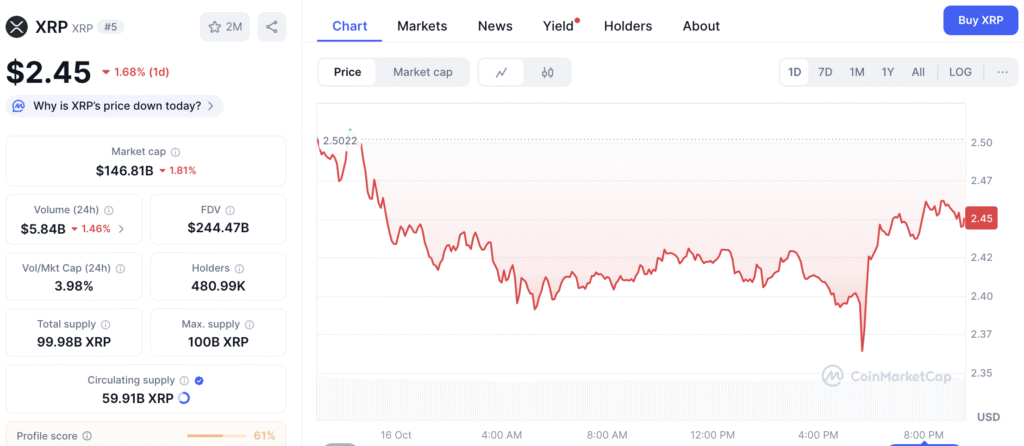Image resolution: width=1024 pixels, height=446 pixels.
Task: Click the 2.45 current price label on chart
Action: pos(981,218)
